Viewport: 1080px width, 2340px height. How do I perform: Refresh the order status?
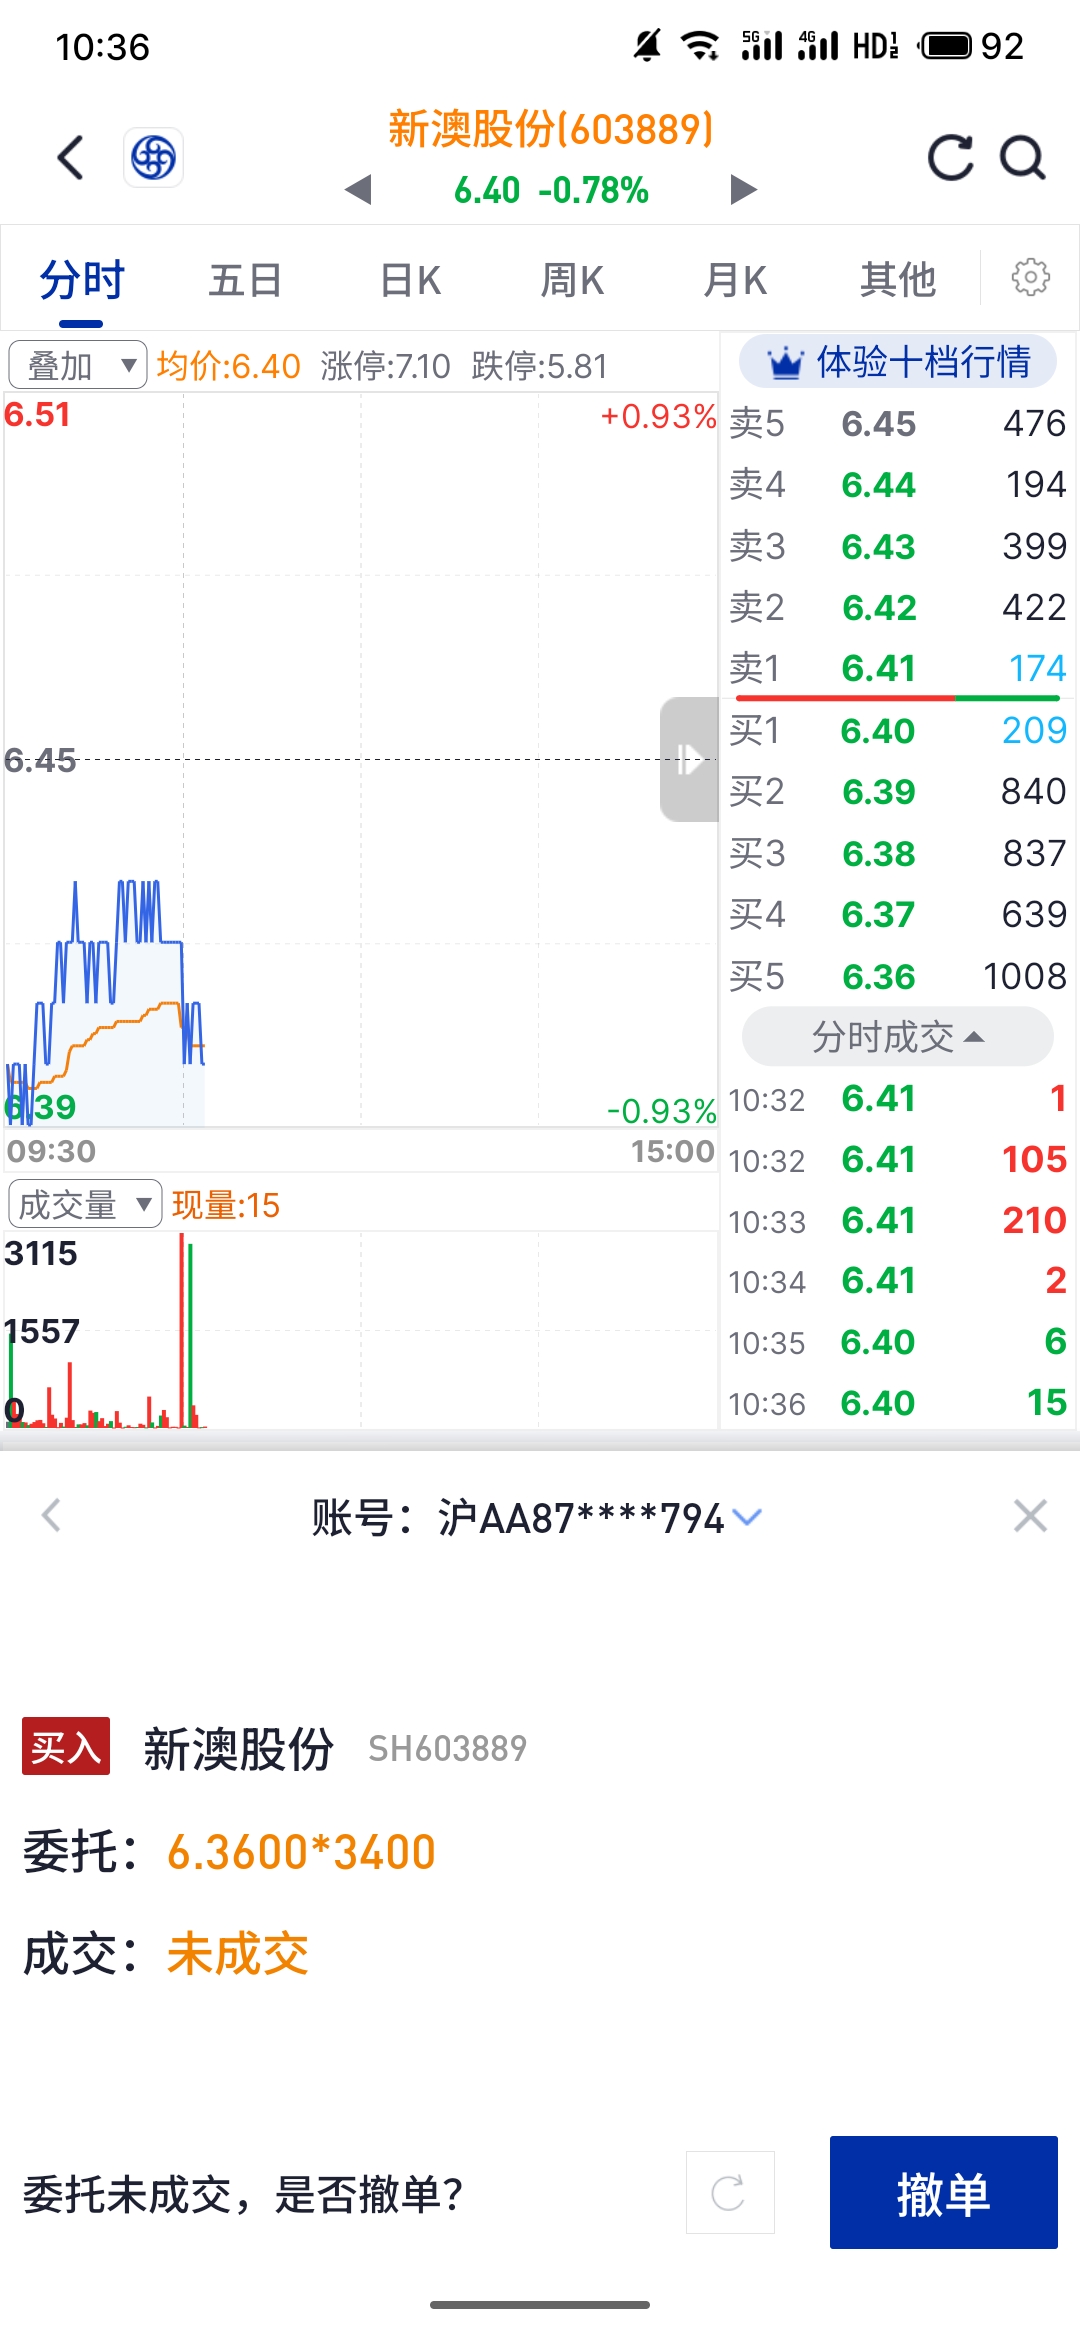[730, 2192]
